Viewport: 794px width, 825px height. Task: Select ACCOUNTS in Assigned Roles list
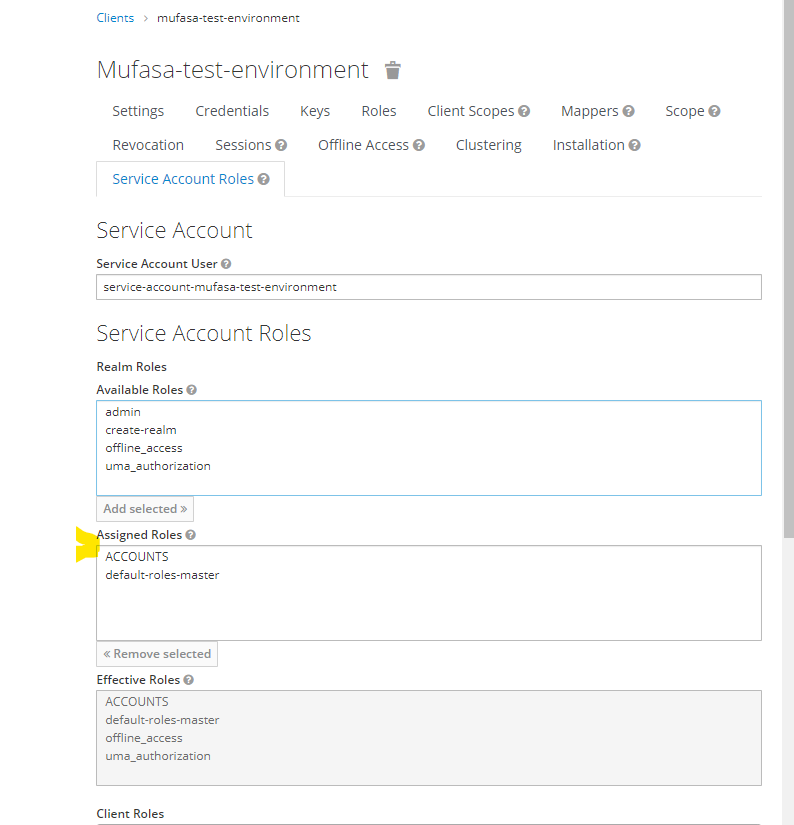click(137, 557)
